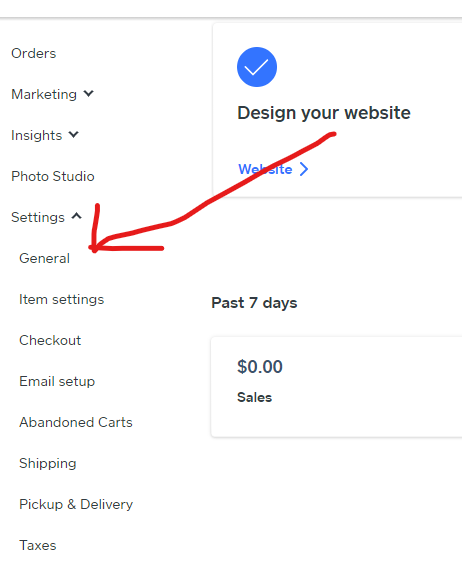Collapse the Settings section chevron
Viewport: 462px width, 580px height.
tap(77, 216)
